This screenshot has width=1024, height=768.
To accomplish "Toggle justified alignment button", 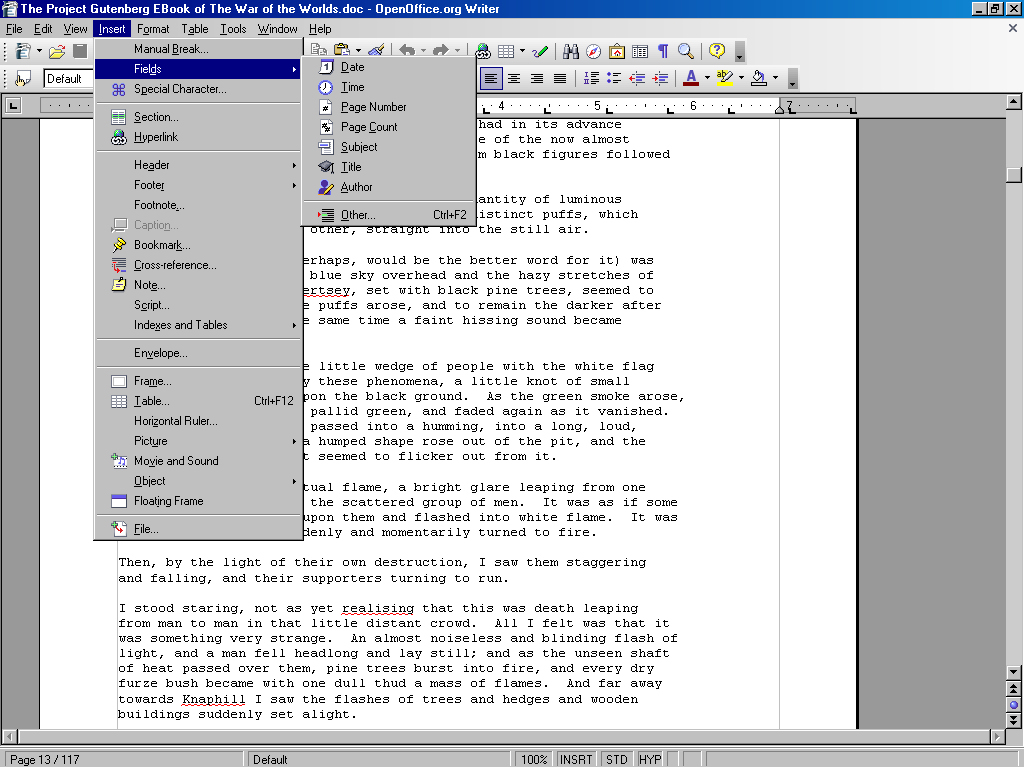I will [x=560, y=78].
